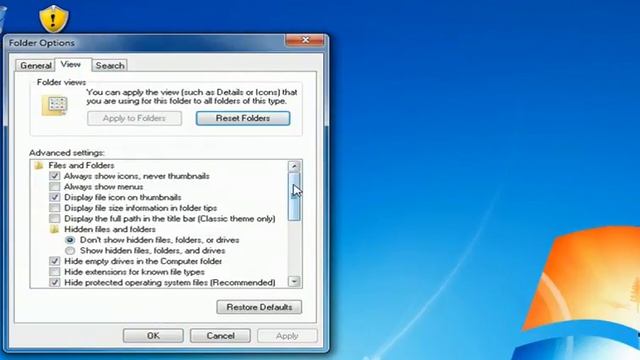Click the Hidden files and folders icon

(x=54, y=229)
